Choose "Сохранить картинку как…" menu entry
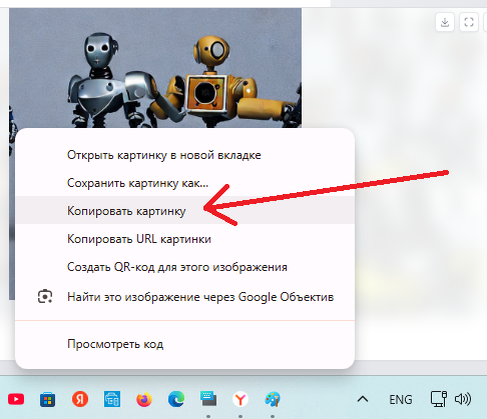This screenshot has width=487, height=419. tap(185, 183)
